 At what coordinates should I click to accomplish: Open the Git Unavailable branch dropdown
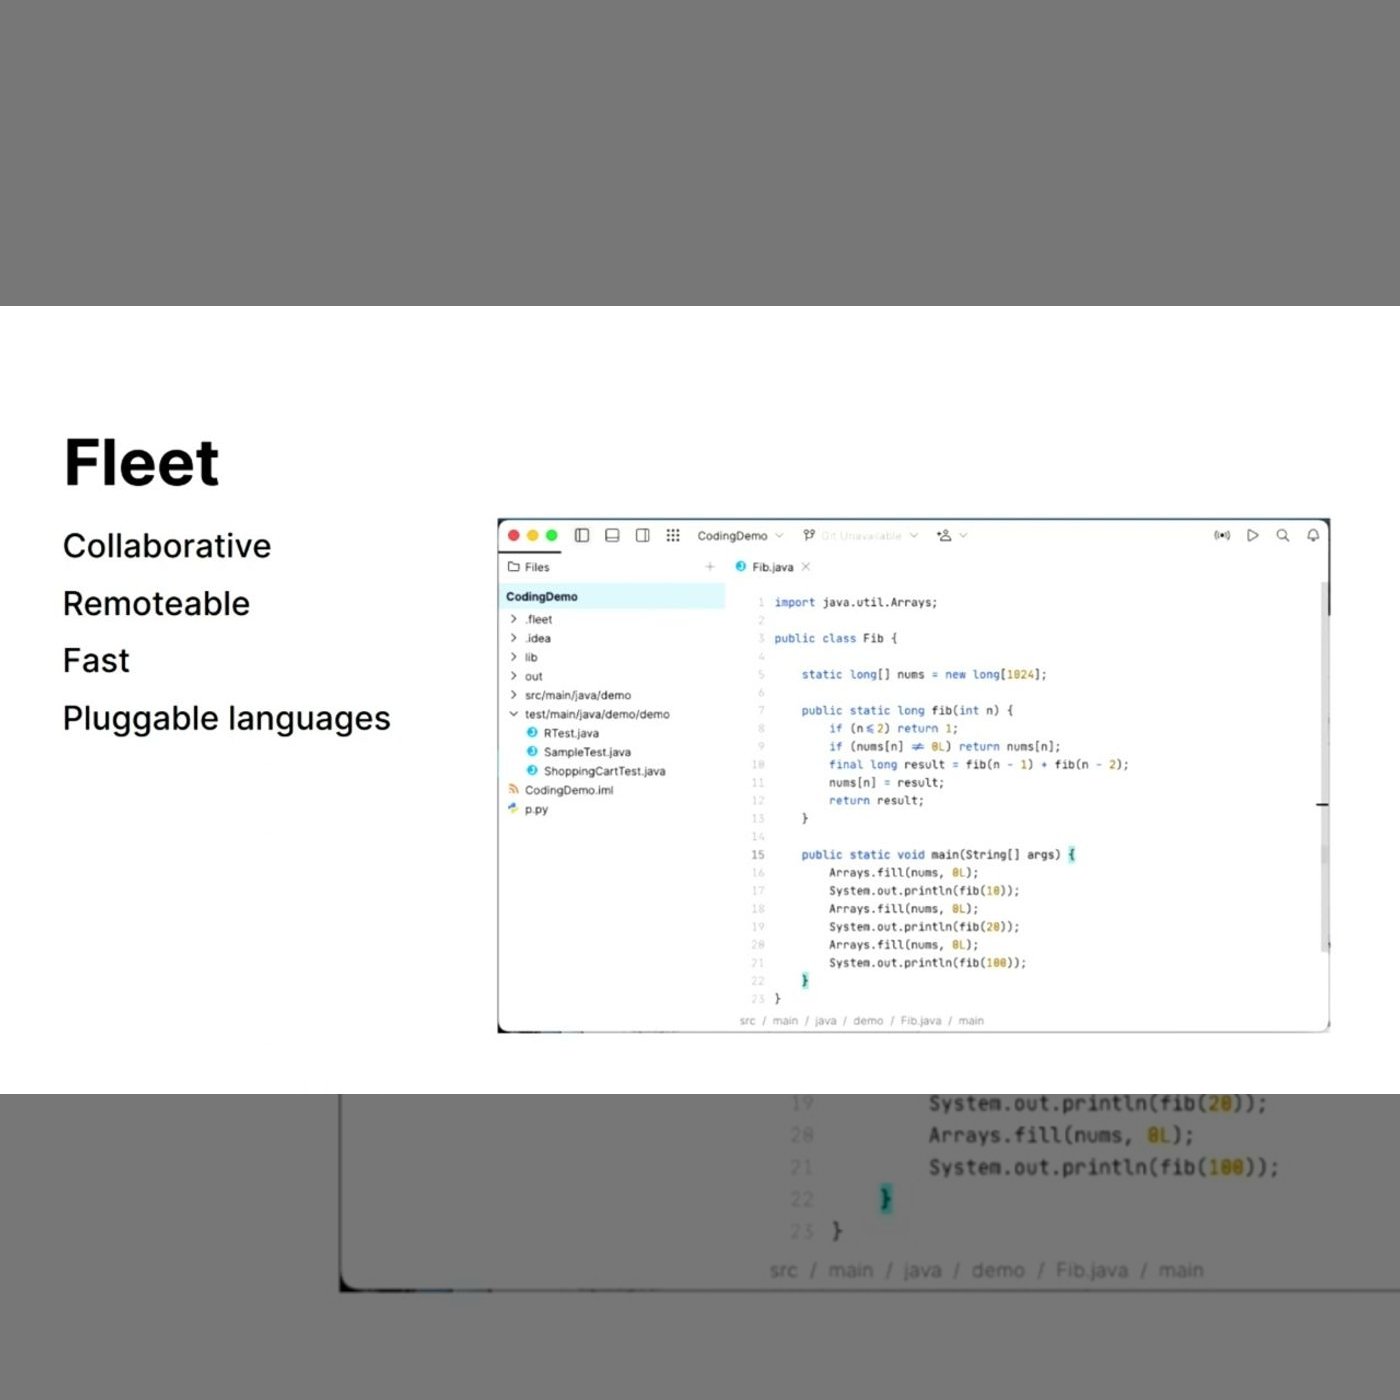coord(869,536)
